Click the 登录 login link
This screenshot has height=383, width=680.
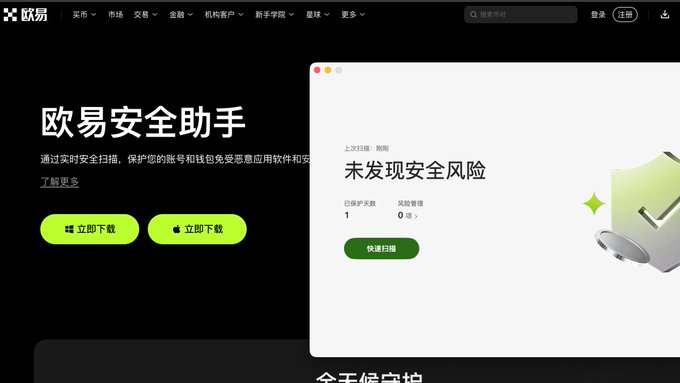[598, 14]
